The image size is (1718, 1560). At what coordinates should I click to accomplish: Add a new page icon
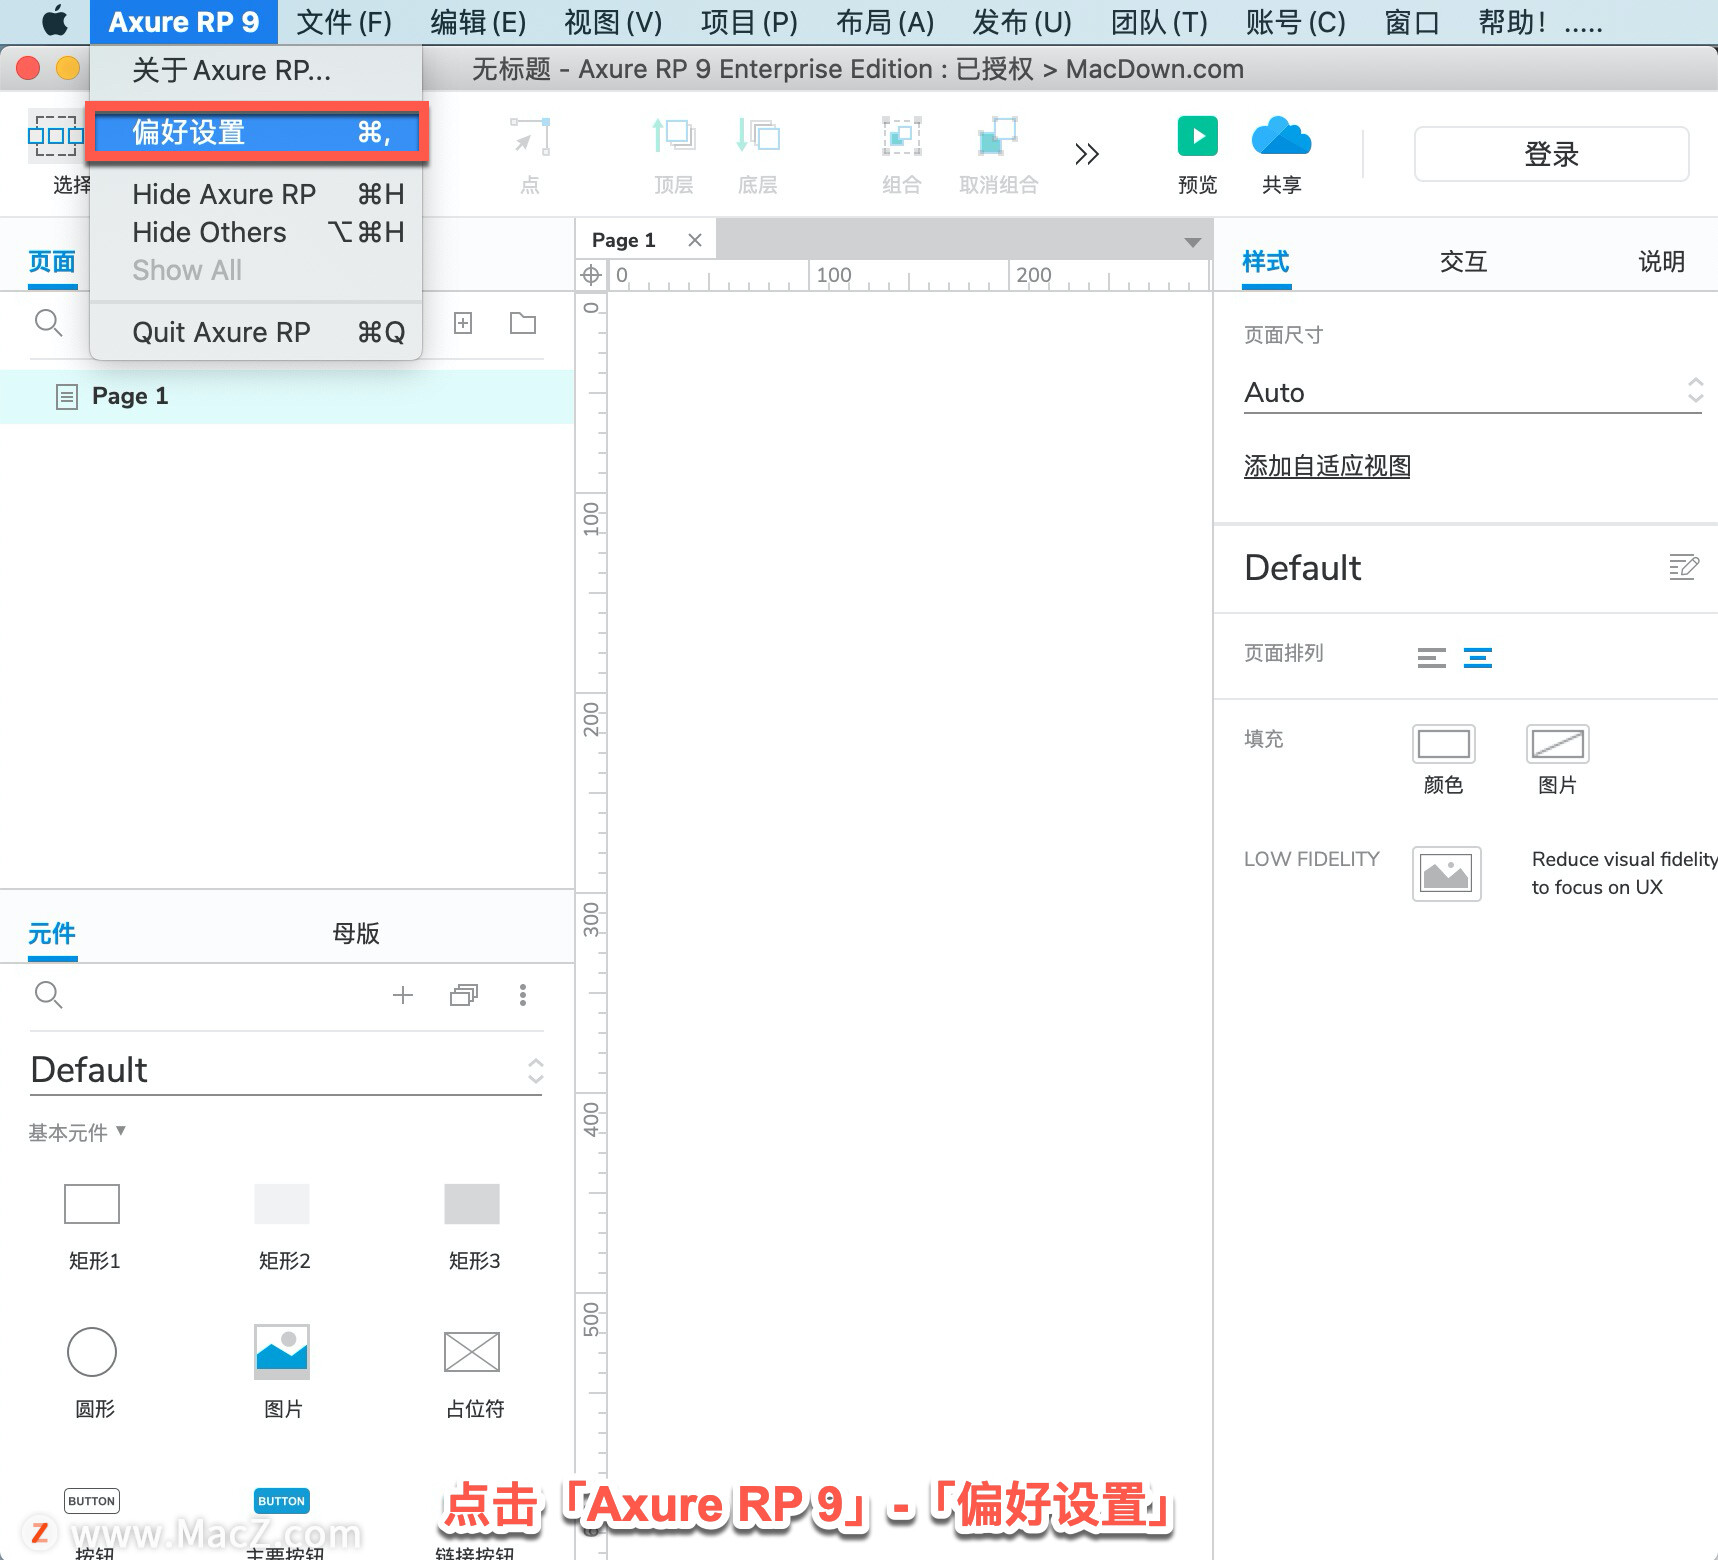coord(463,322)
